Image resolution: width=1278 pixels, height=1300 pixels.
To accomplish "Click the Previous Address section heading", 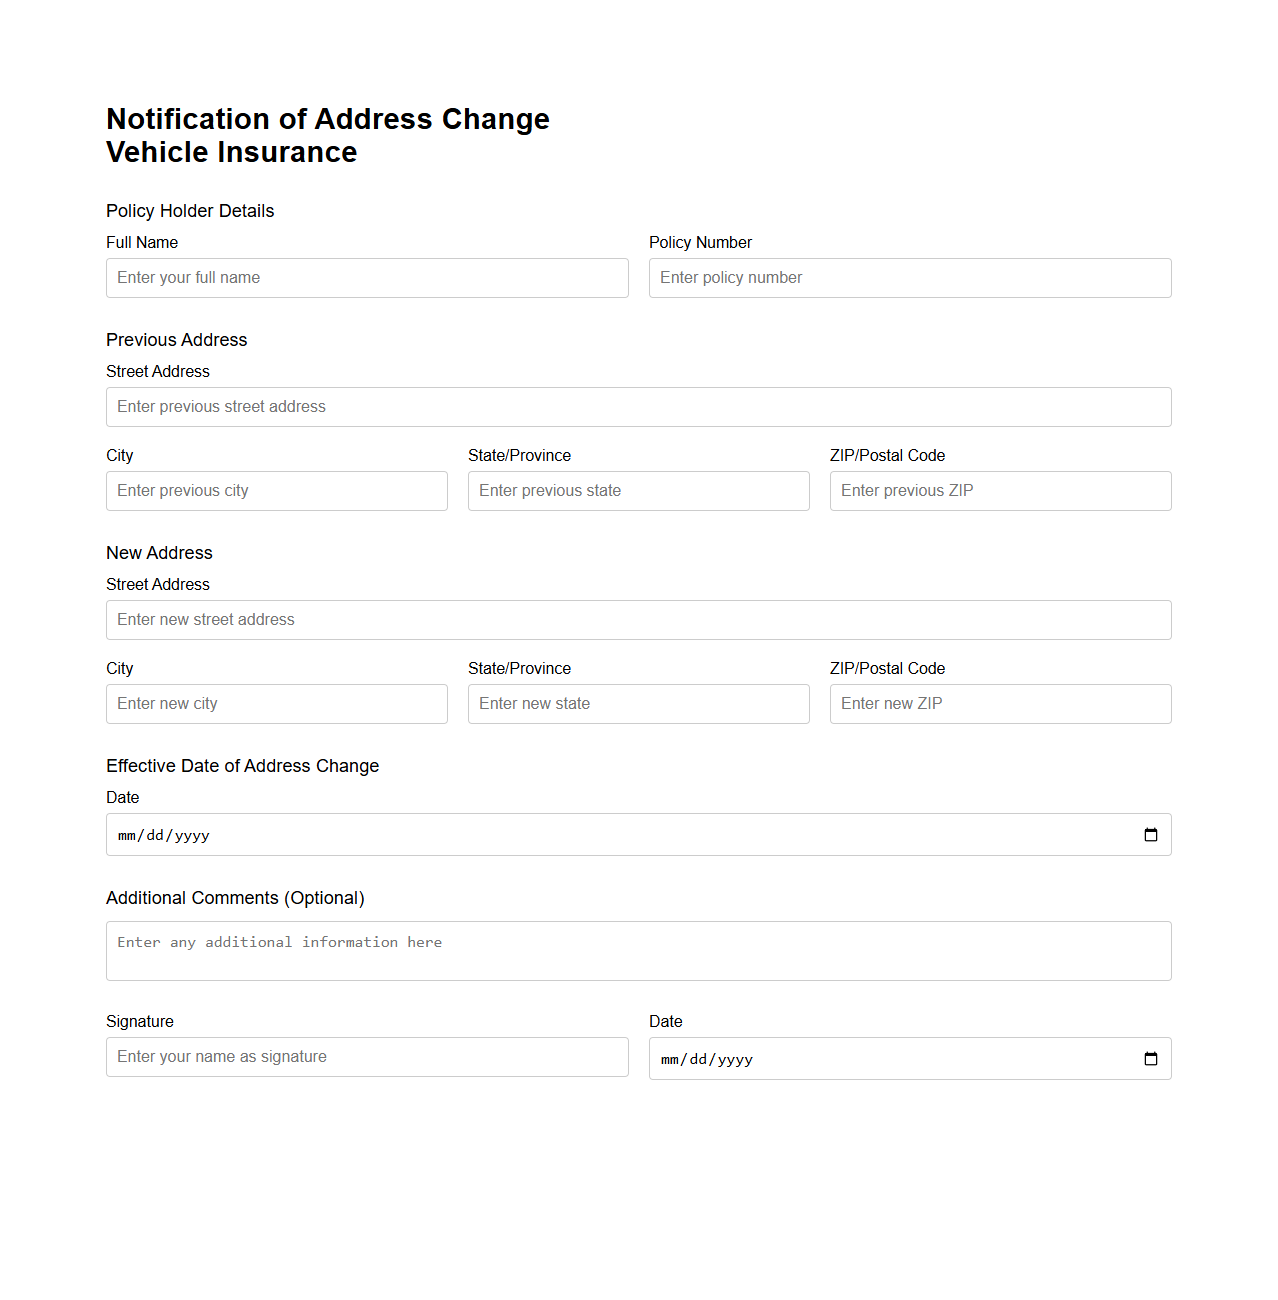I will (176, 340).
